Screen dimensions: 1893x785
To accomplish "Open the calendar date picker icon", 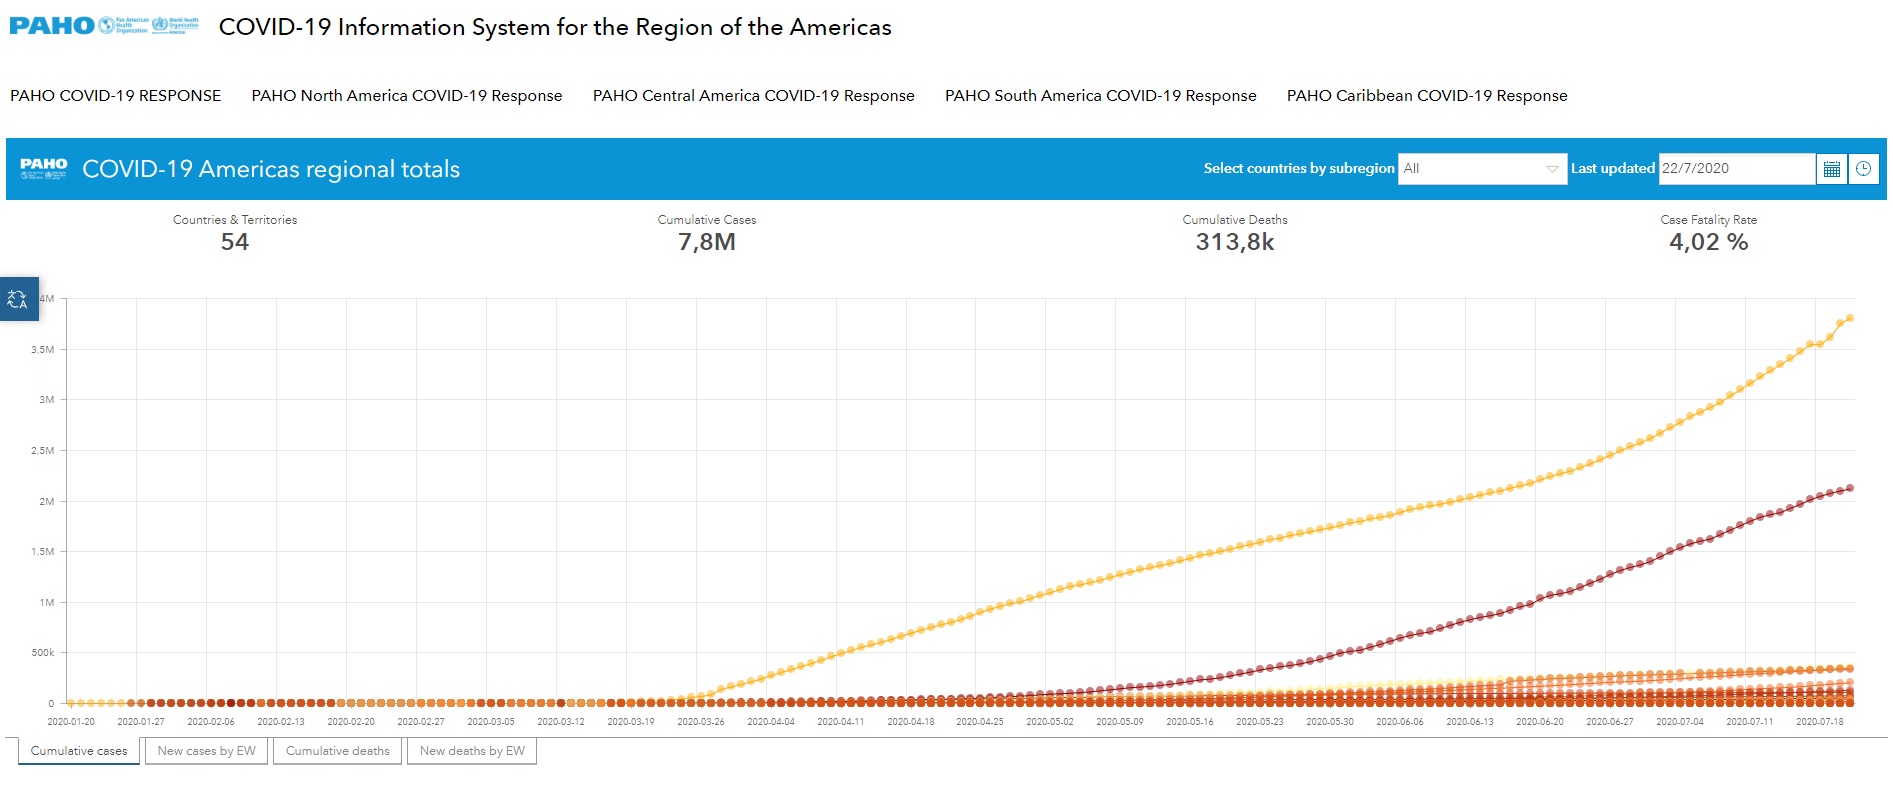I will pos(1831,169).
